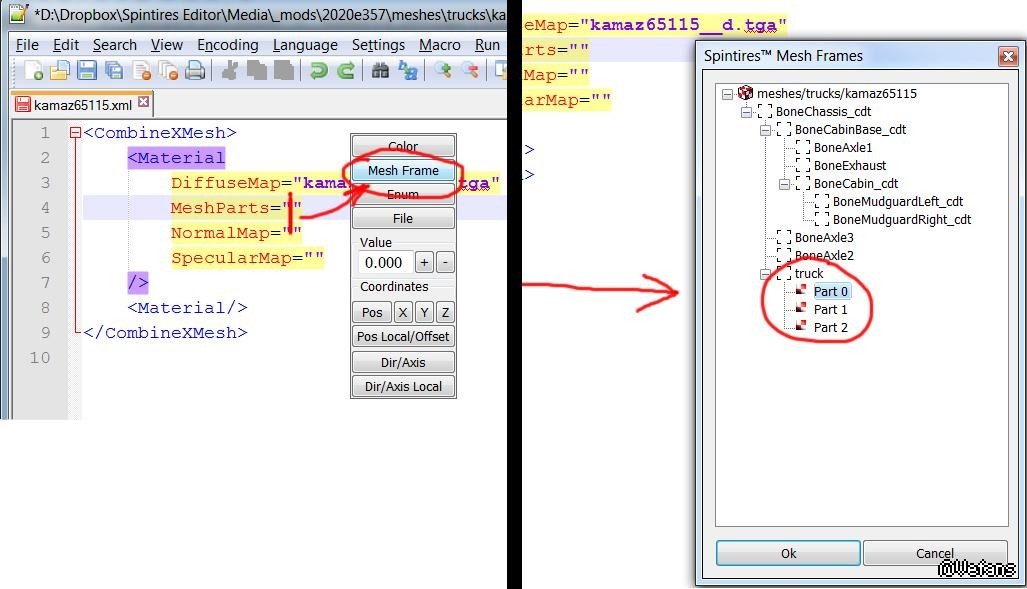The width and height of the screenshot is (1027, 589).
Task: Open the Edit menu
Action: click(65, 45)
